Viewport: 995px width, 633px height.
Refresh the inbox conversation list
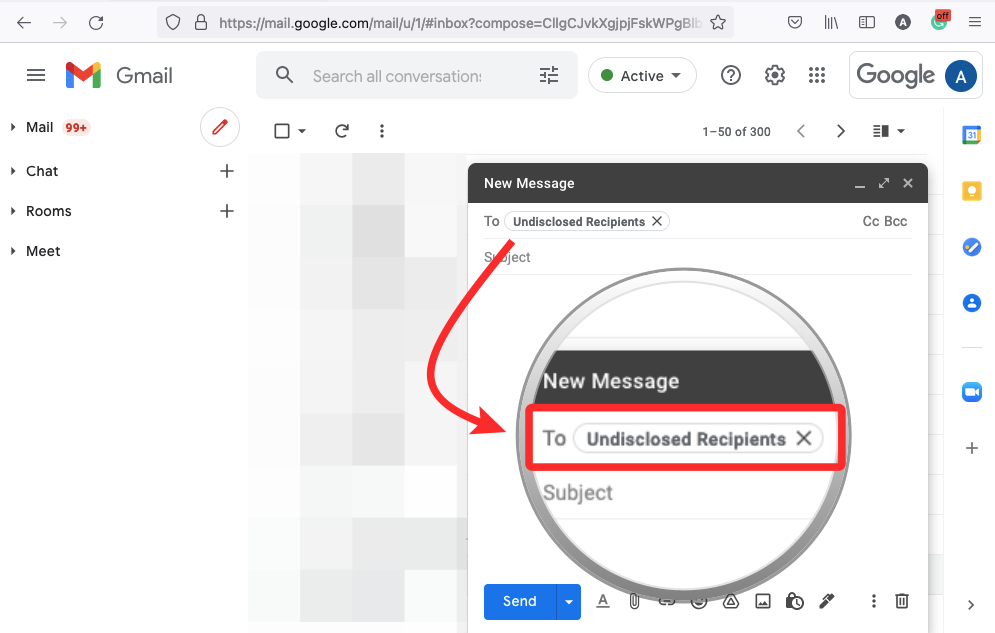coord(342,131)
